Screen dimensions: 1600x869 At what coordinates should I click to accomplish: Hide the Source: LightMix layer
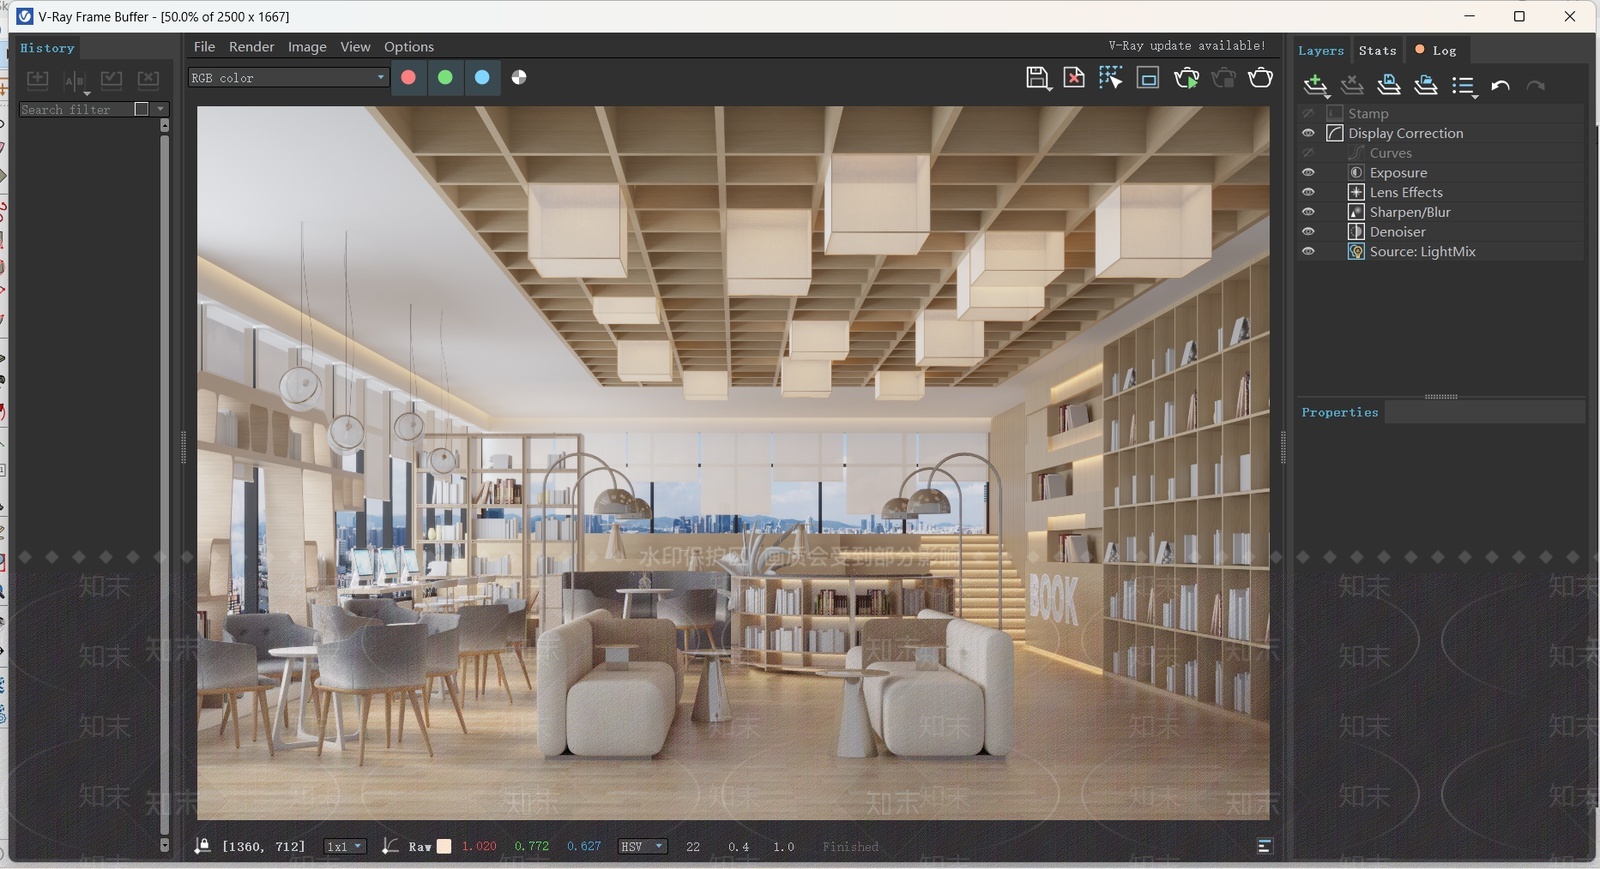coord(1308,252)
